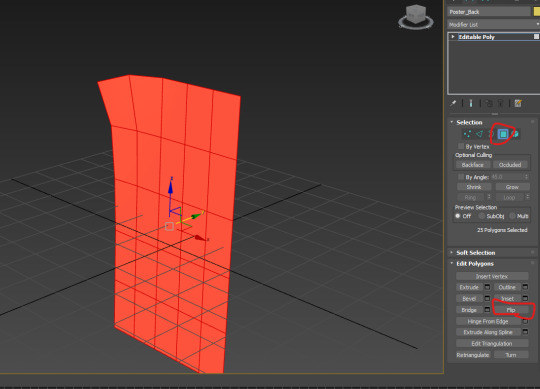
Task: Click the Edit Triangulation button
Action: coord(492,344)
